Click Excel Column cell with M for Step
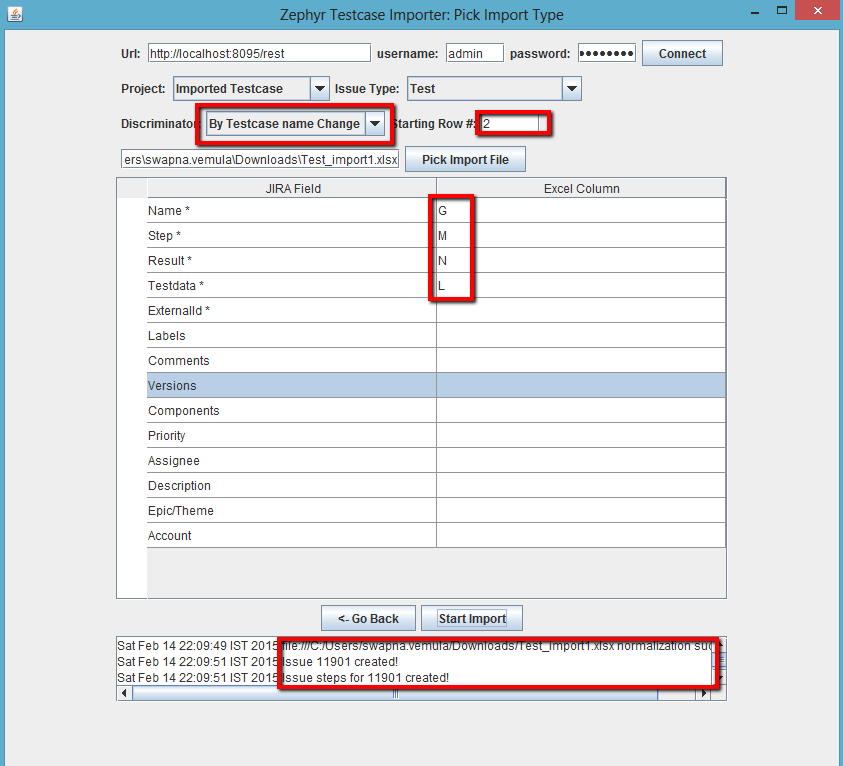 581,235
